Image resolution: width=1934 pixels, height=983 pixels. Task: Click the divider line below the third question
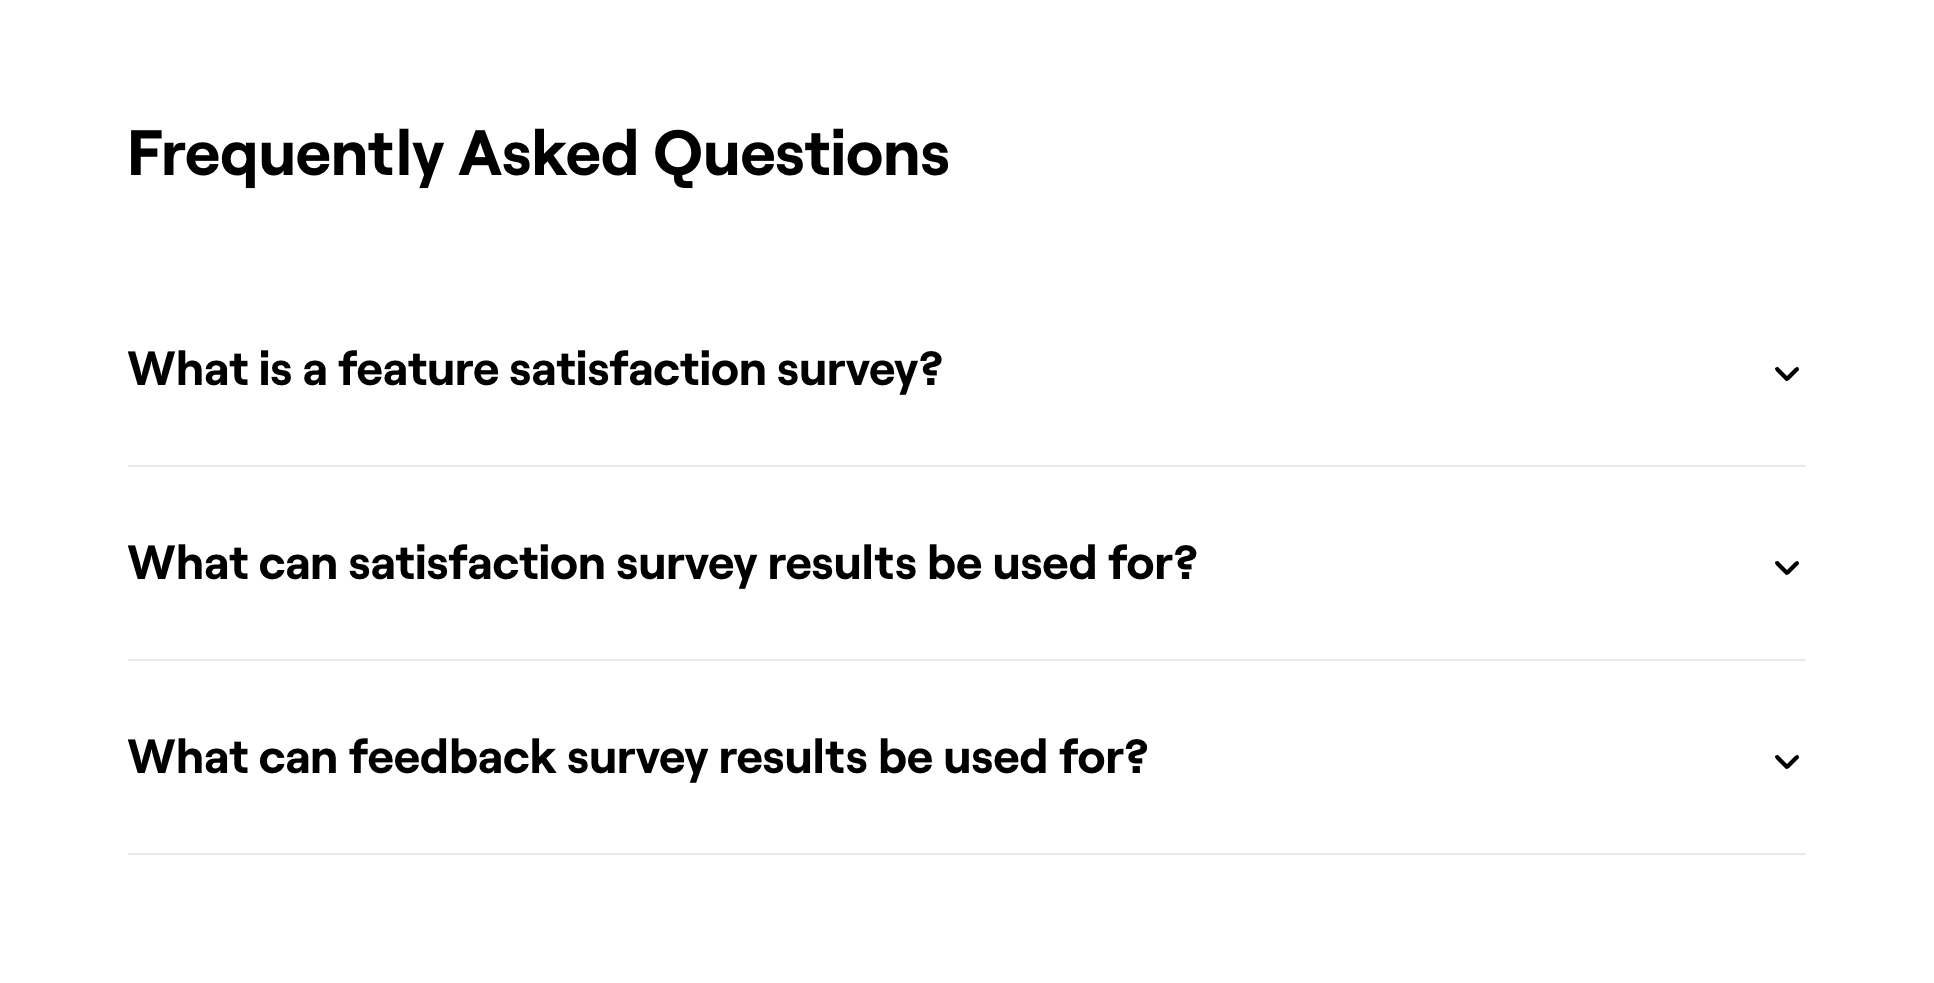tap(966, 854)
